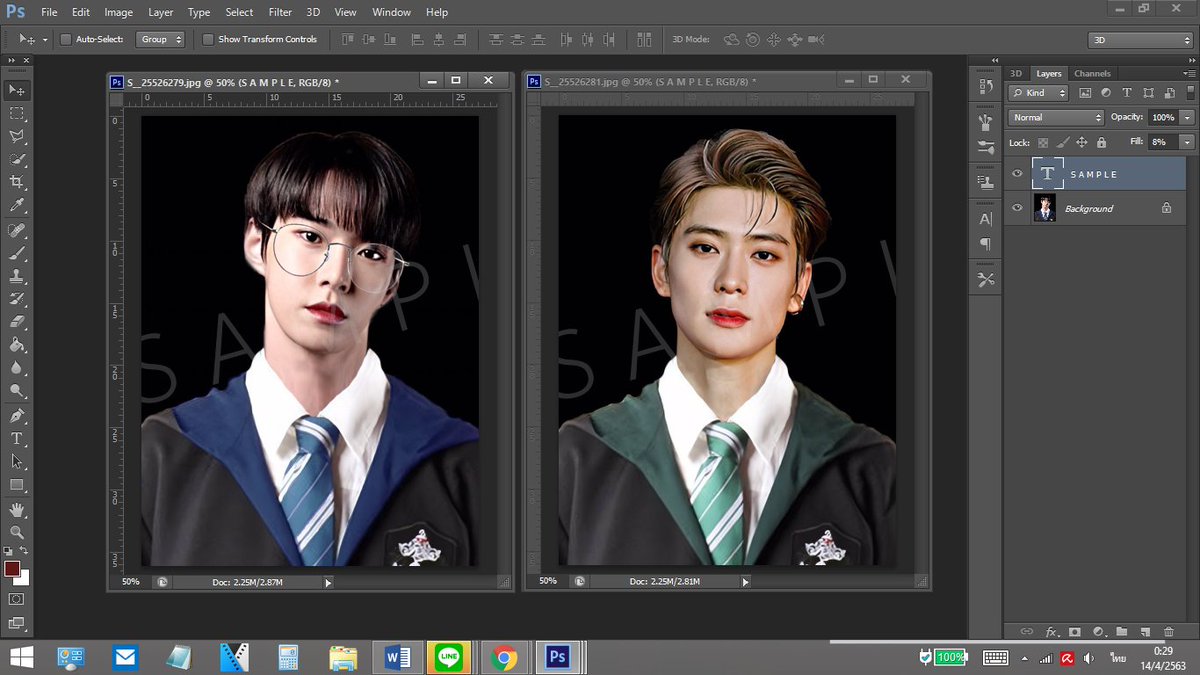Viewport: 1200px width, 675px height.
Task: Click the Delete layer trash icon
Action: pyautogui.click(x=1168, y=632)
